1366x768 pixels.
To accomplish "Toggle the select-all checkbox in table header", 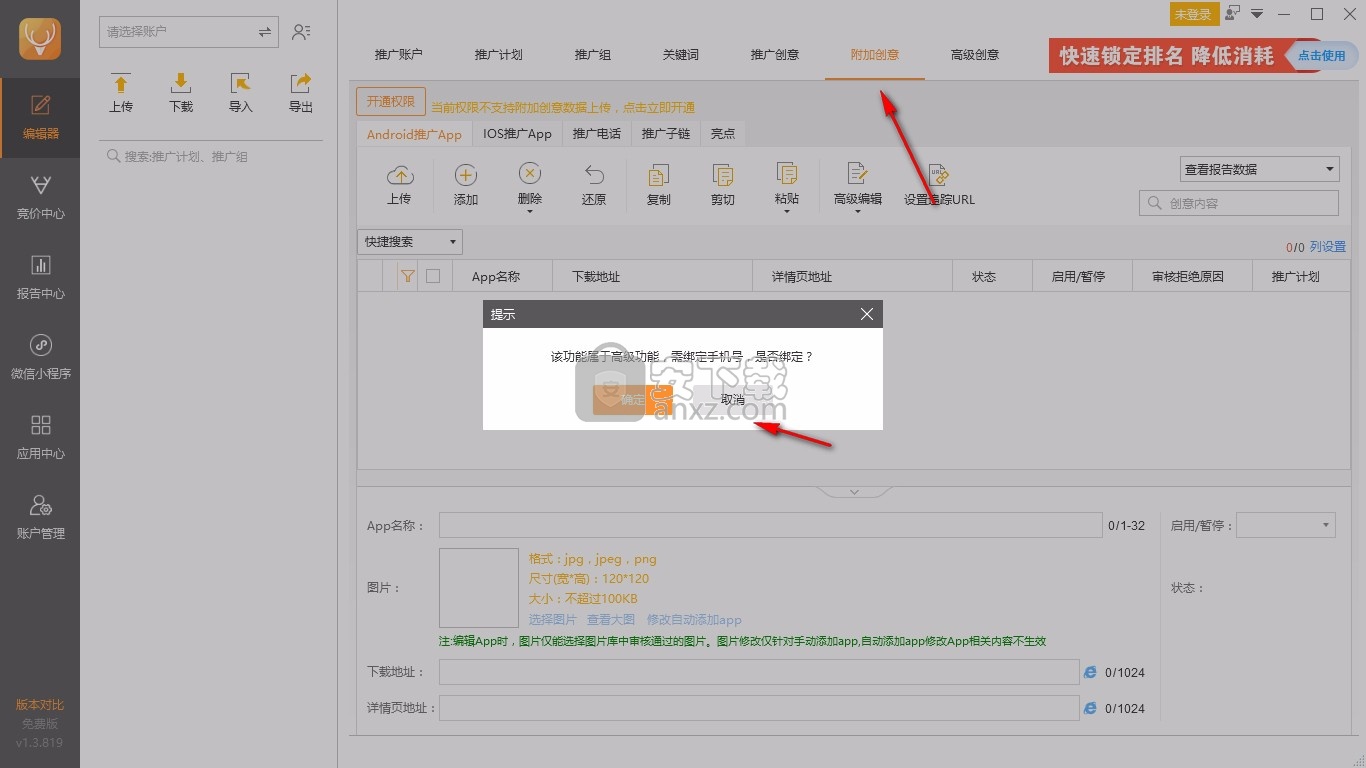I will coord(433,276).
